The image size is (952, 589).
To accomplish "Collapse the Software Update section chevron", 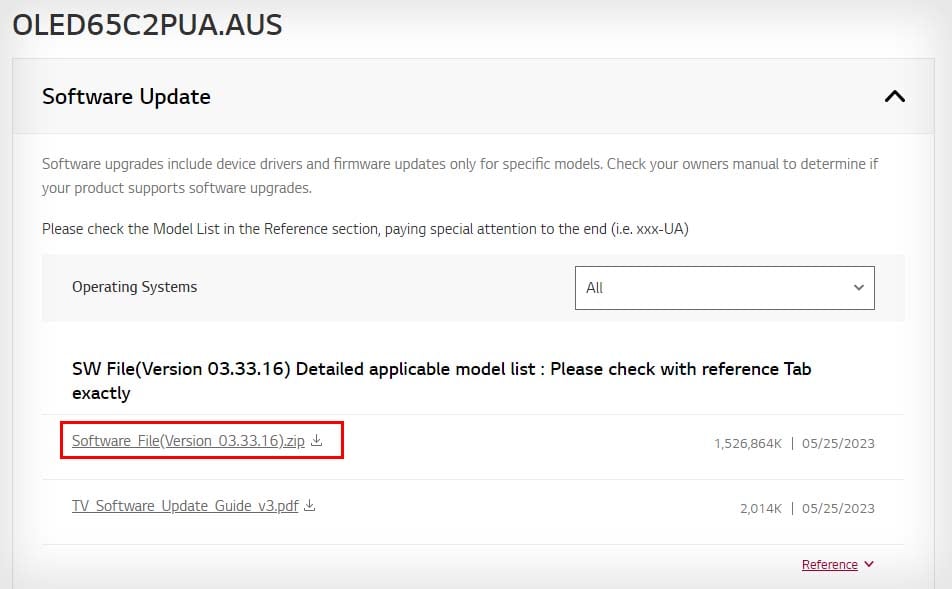I will [895, 97].
